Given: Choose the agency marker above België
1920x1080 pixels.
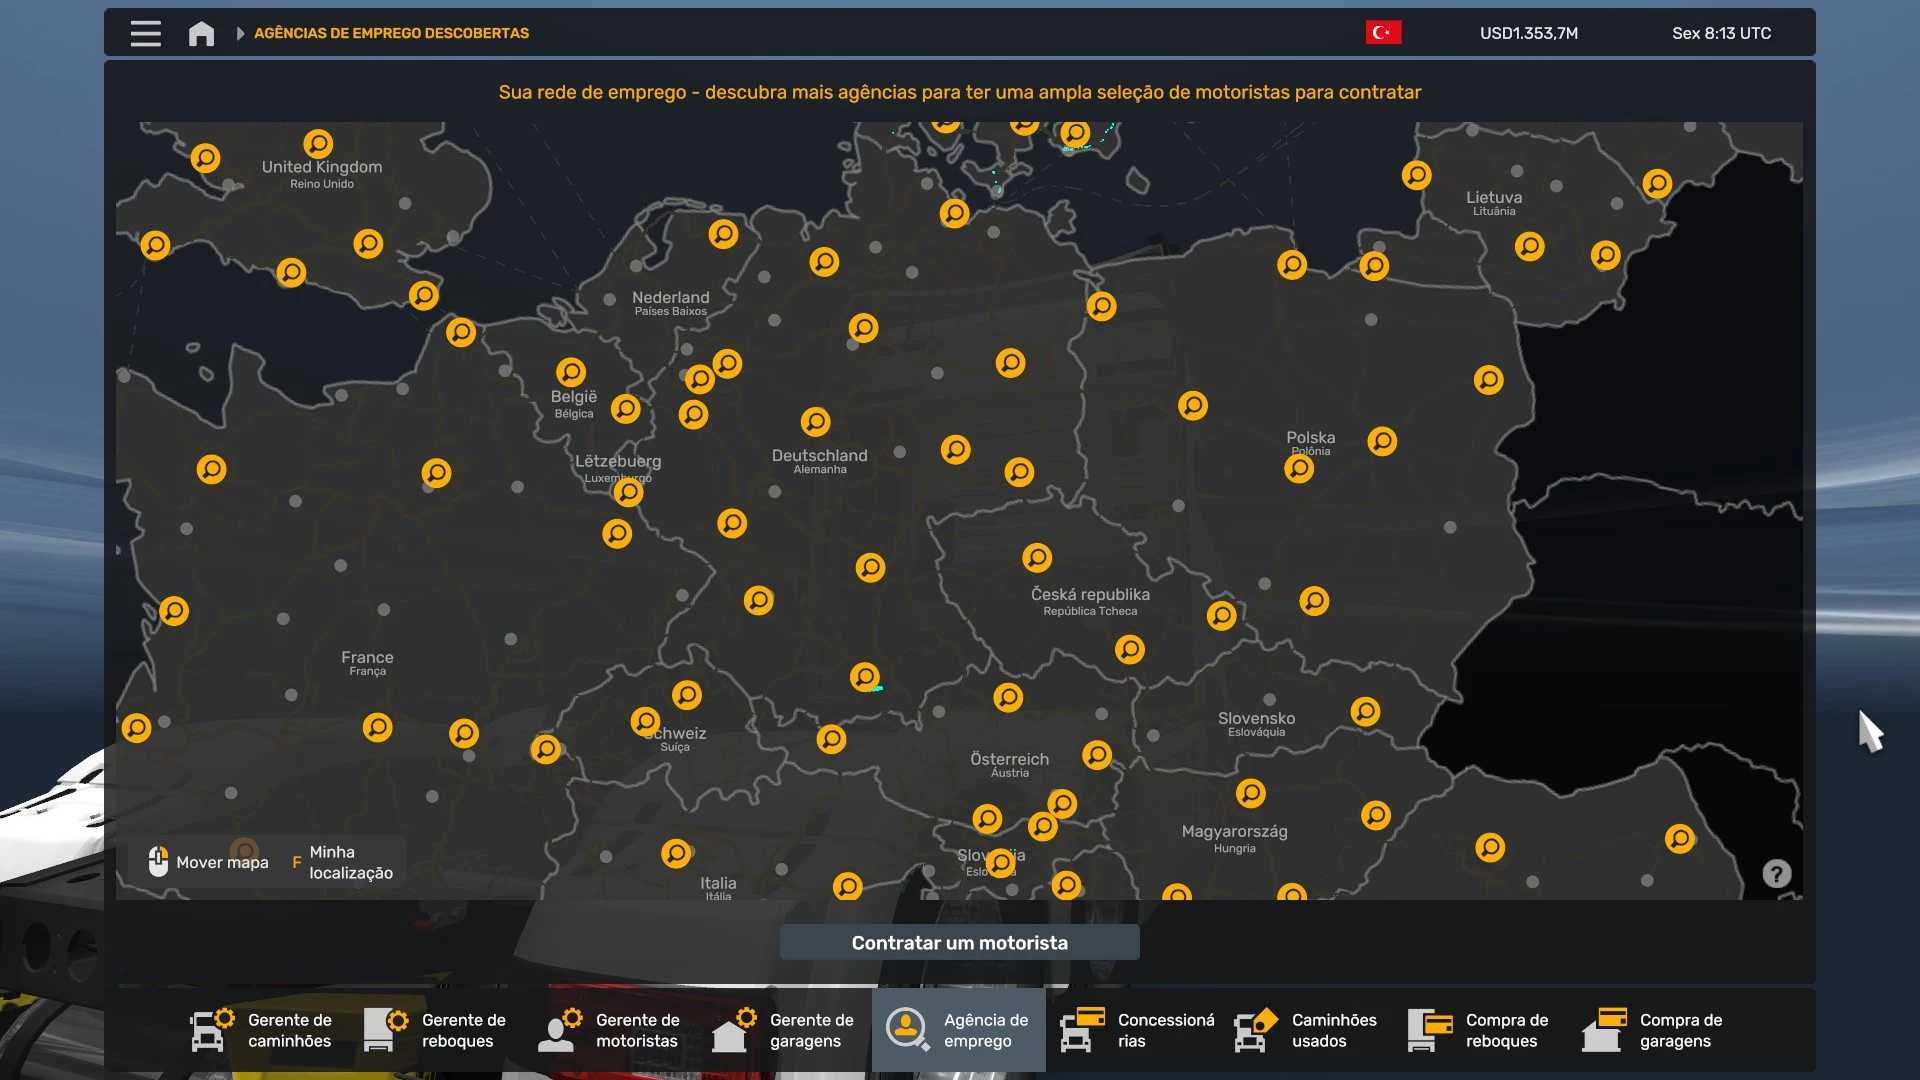Looking at the screenshot, I should click(x=571, y=372).
